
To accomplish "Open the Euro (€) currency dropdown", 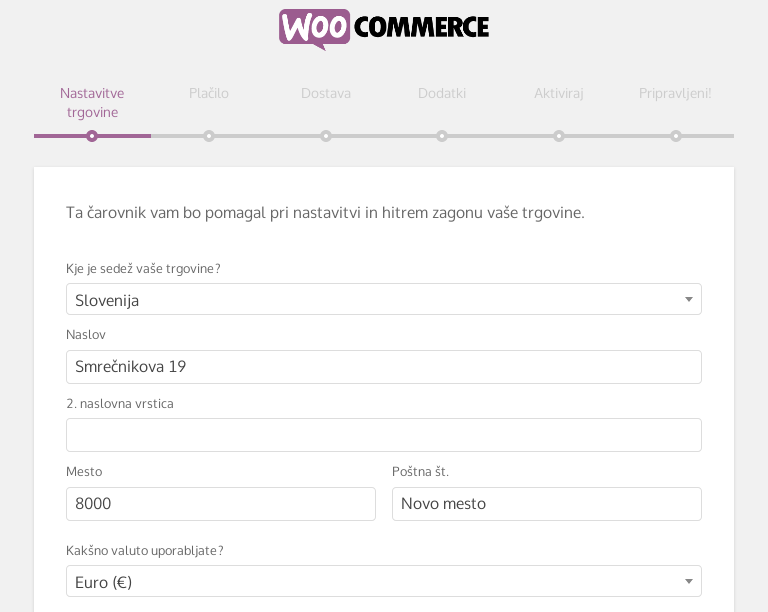I will (384, 581).
